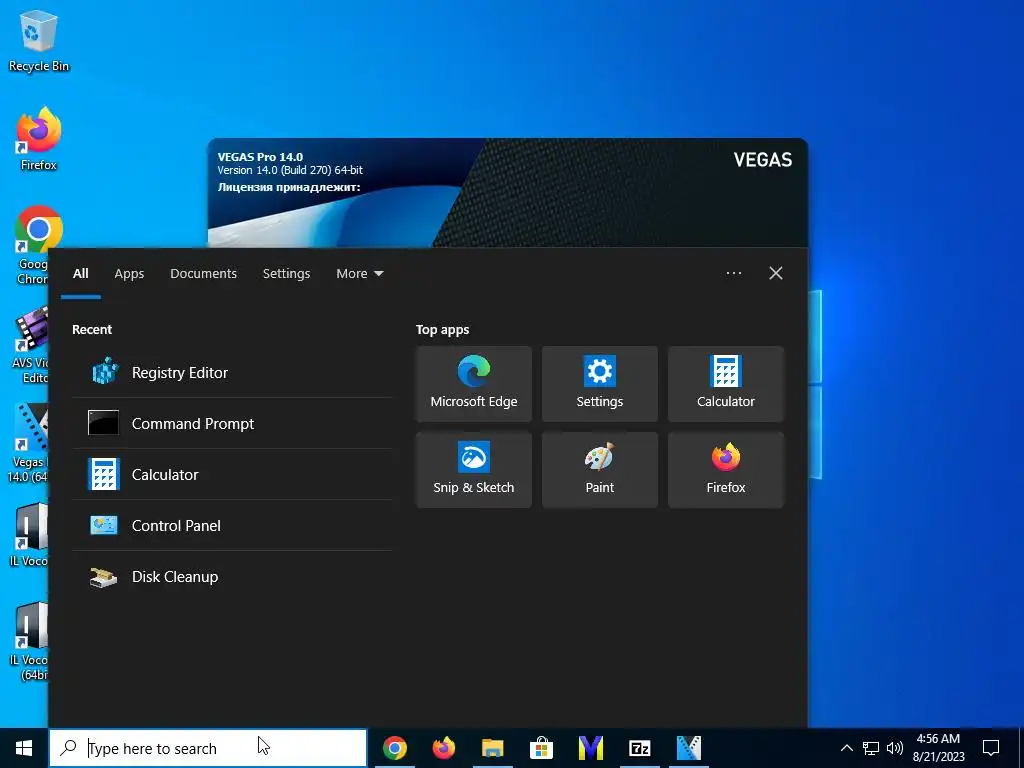Launch Disk Cleanup from Recent list
Image resolution: width=1024 pixels, height=768 pixels.
(232, 576)
